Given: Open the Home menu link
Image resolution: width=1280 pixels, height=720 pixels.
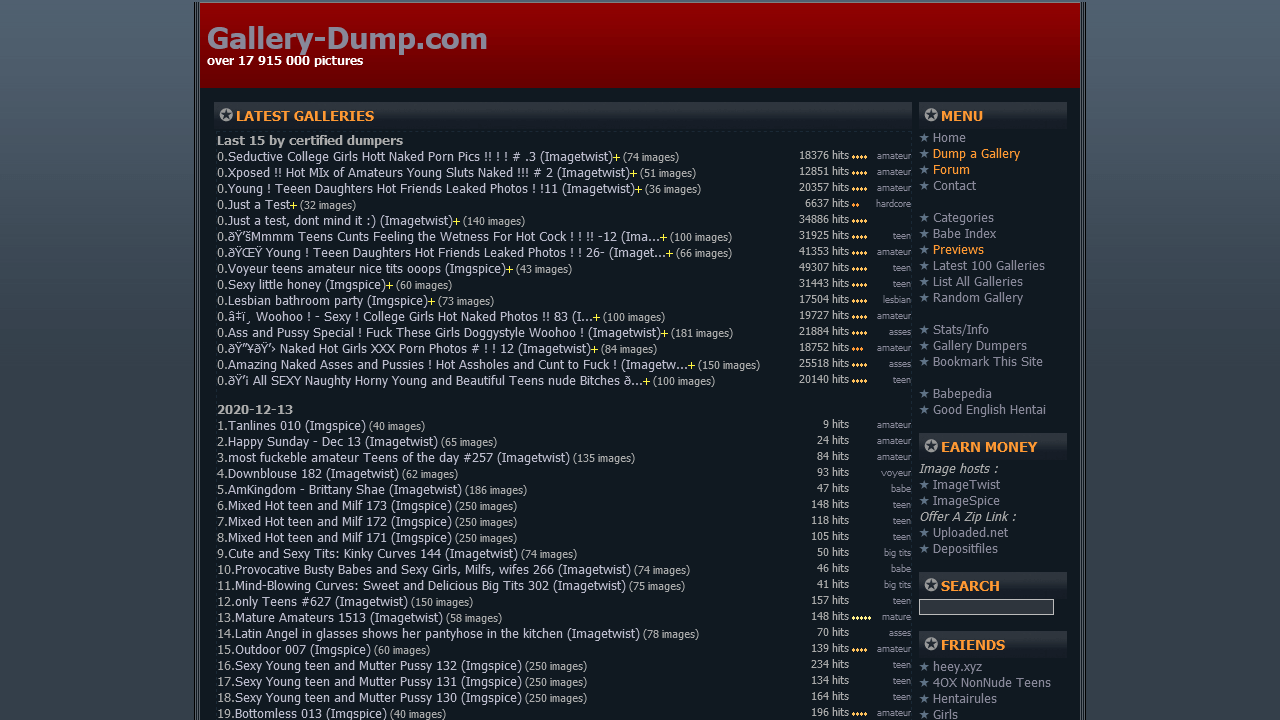Looking at the screenshot, I should [948, 138].
